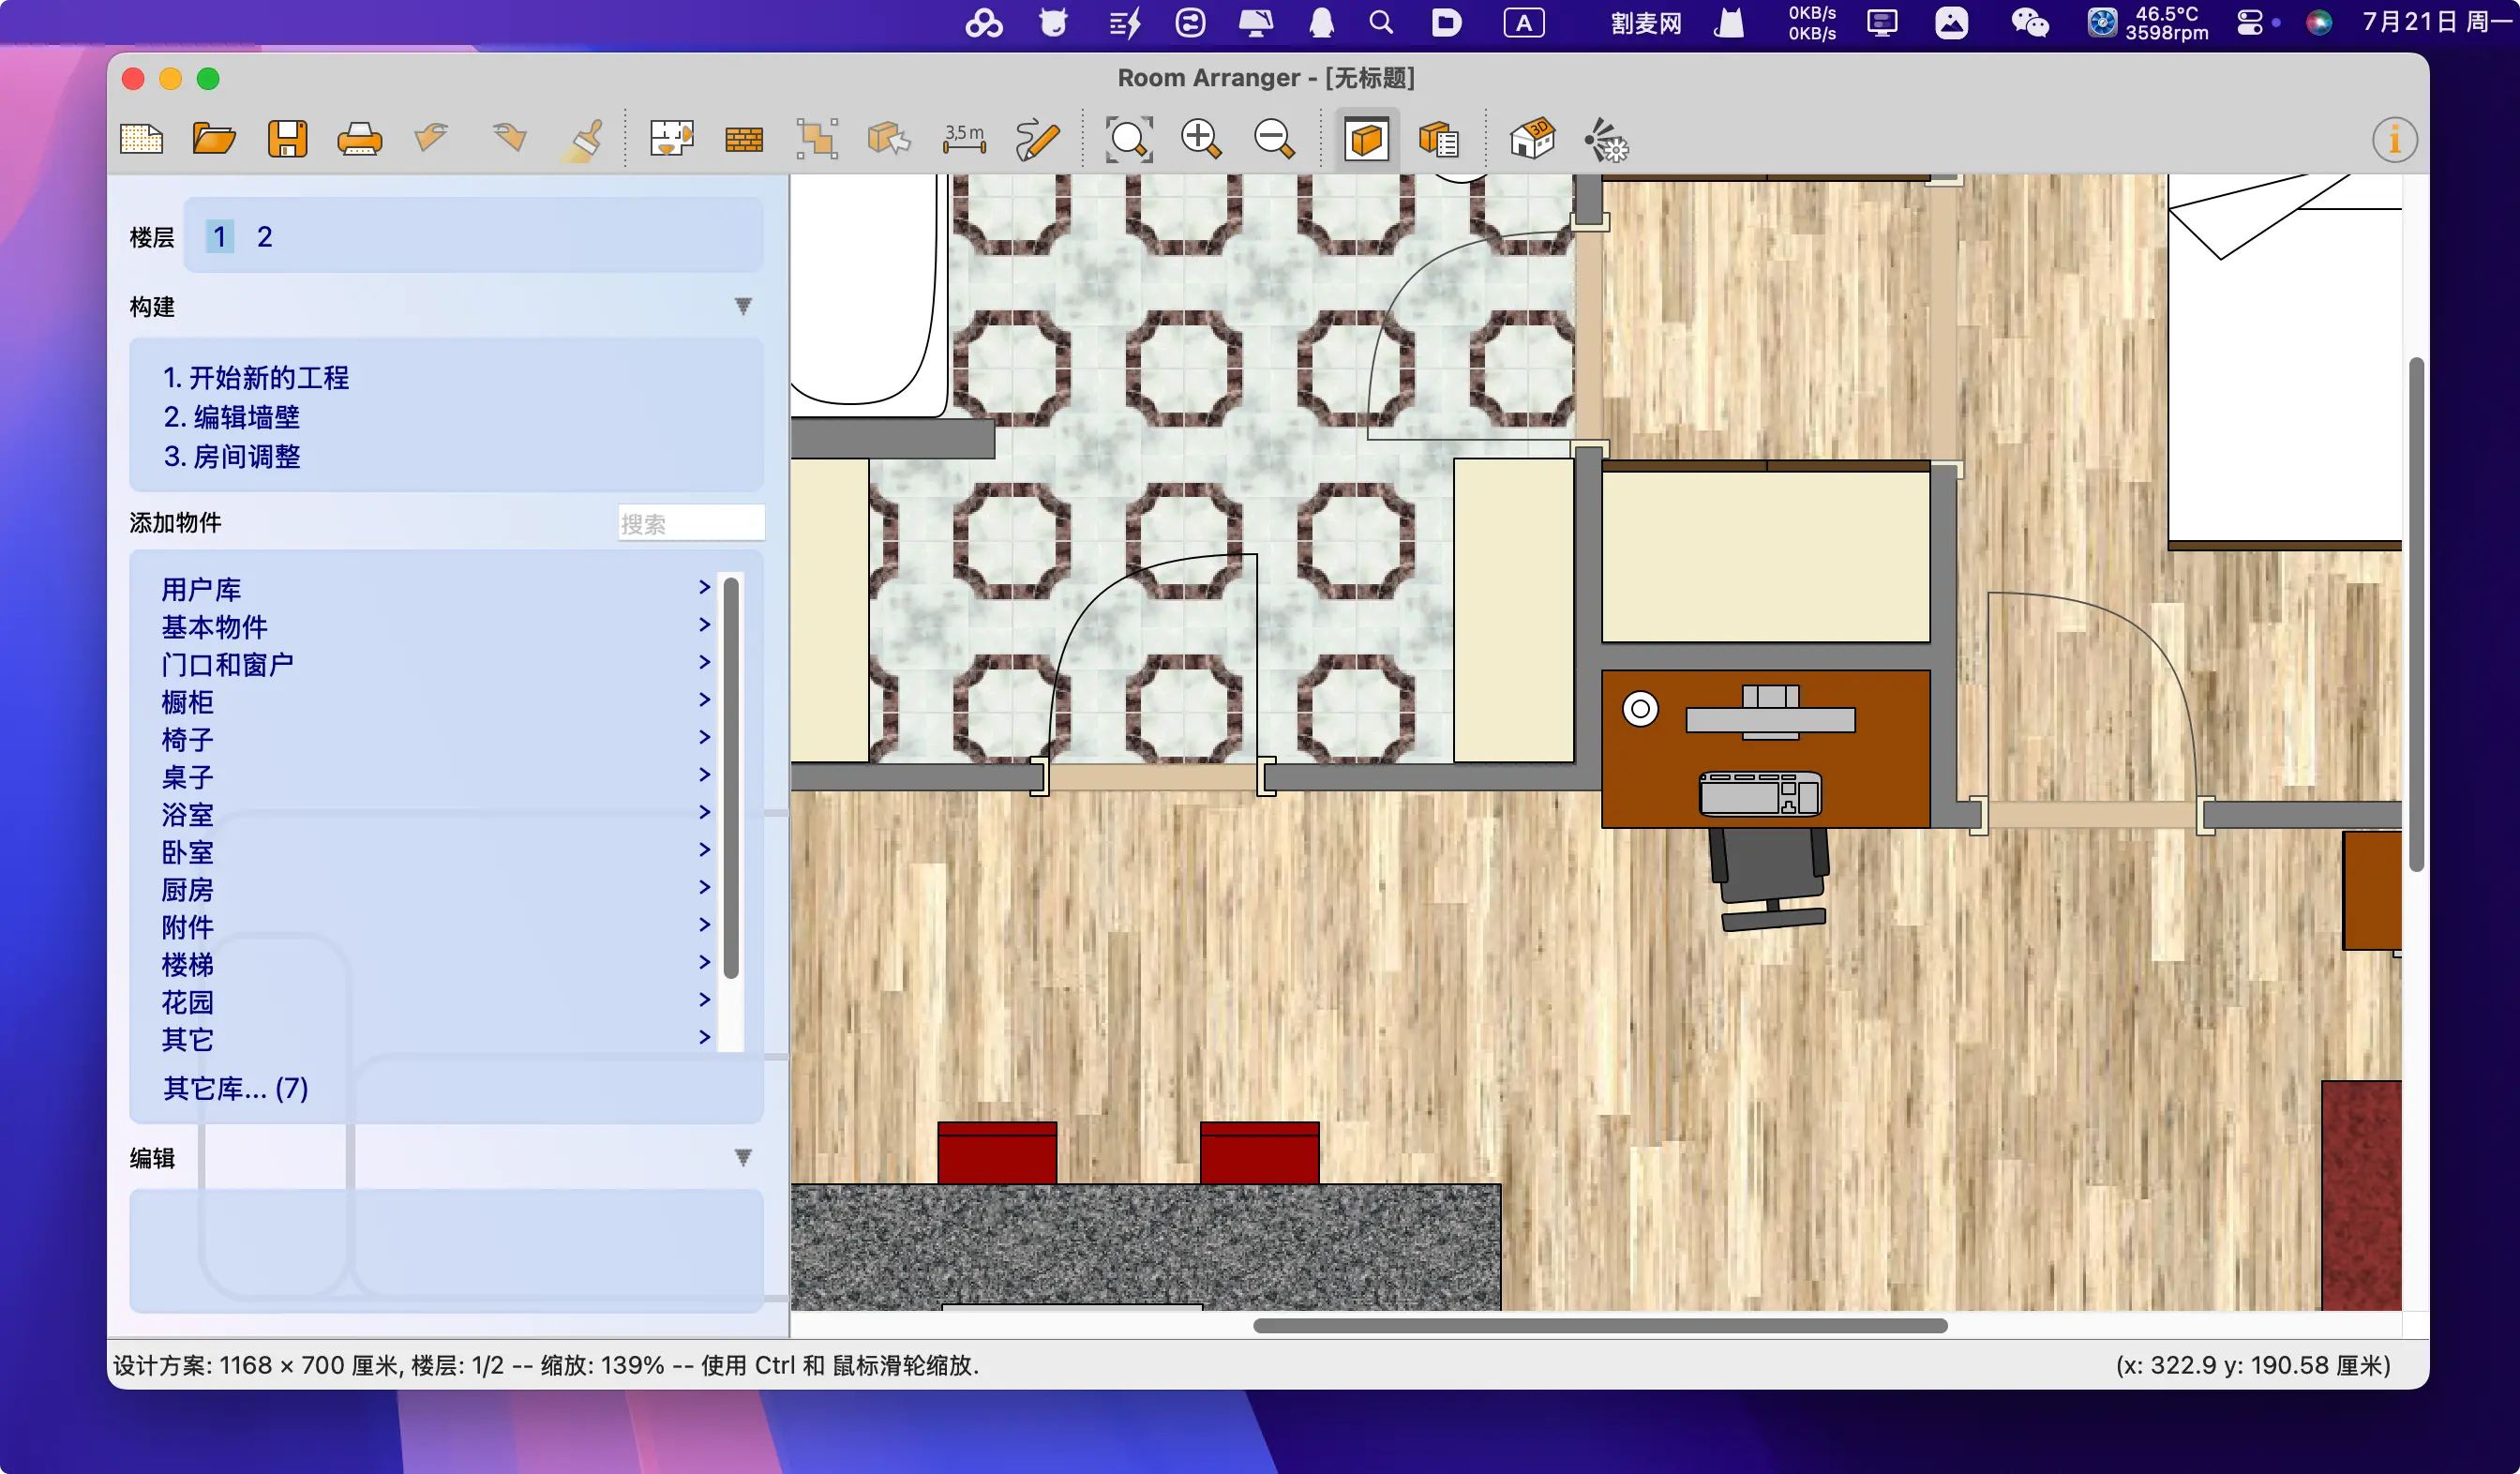This screenshot has height=1474, width=2520.
Task: Click the 搜索 object search field
Action: pyautogui.click(x=690, y=523)
